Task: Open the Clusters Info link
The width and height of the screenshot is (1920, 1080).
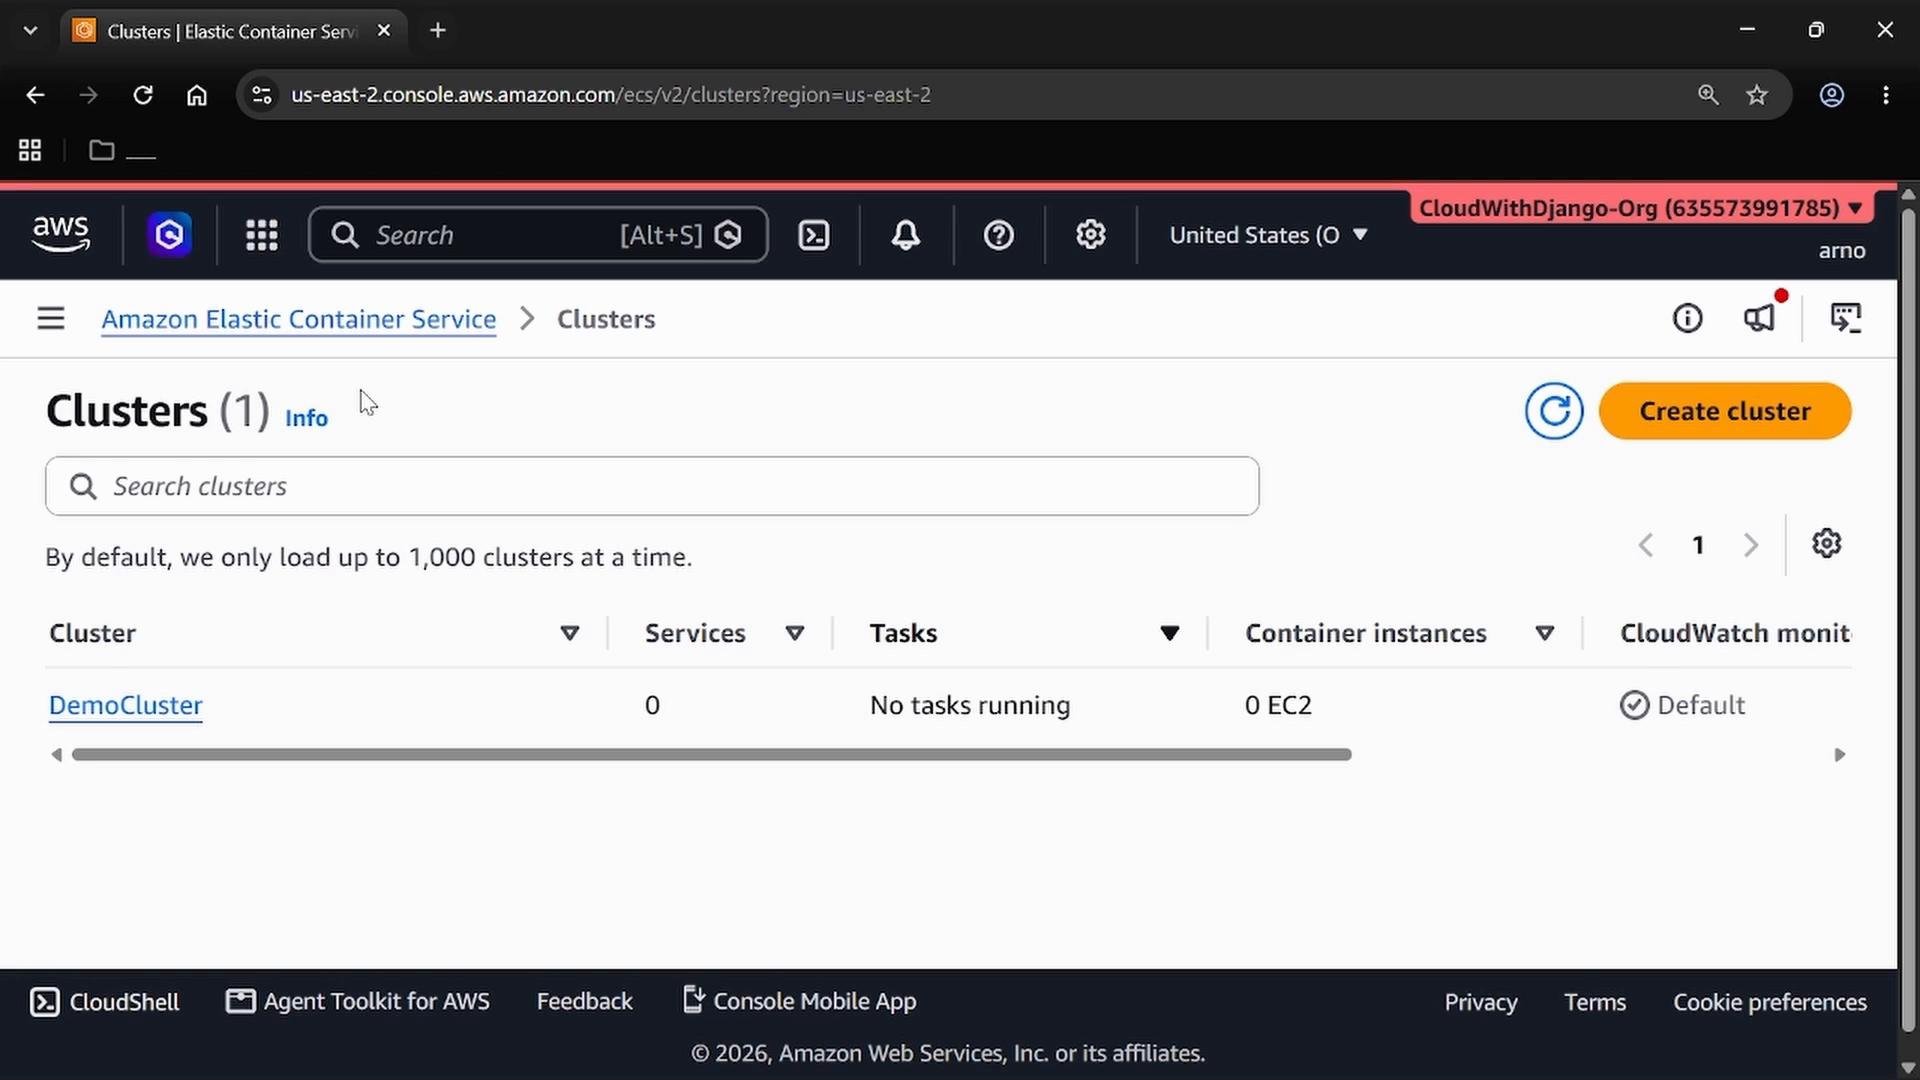Action: (x=306, y=418)
